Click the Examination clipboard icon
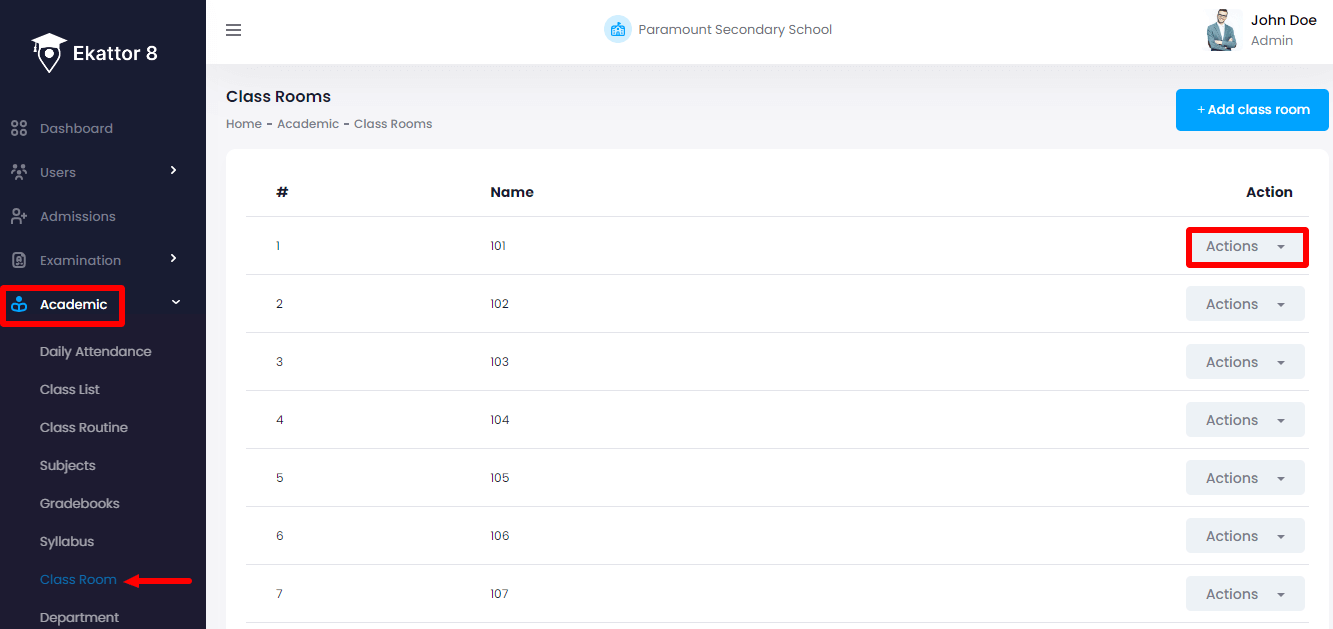This screenshot has width=1333, height=629. (18, 260)
